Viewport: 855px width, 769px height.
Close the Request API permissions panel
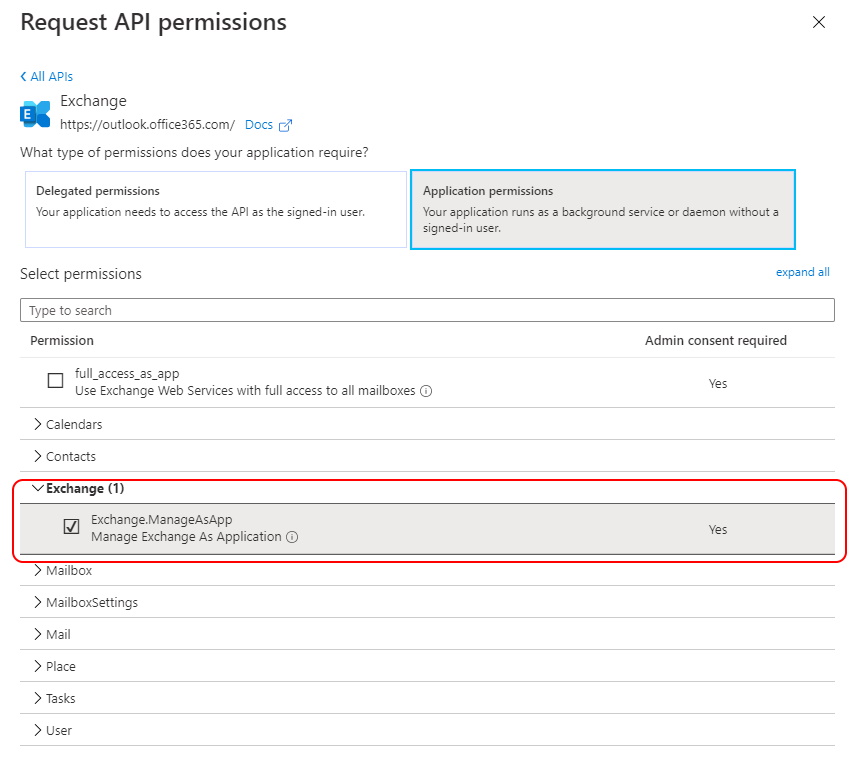(x=818, y=22)
